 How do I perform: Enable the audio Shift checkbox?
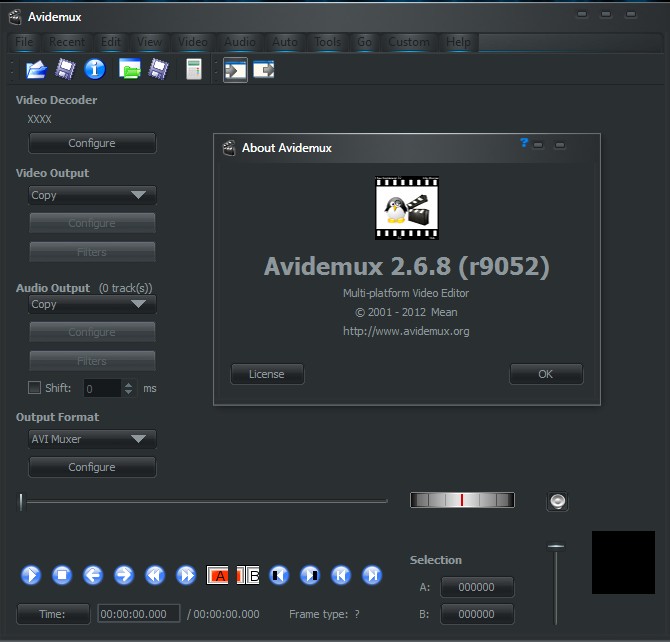click(x=34, y=388)
